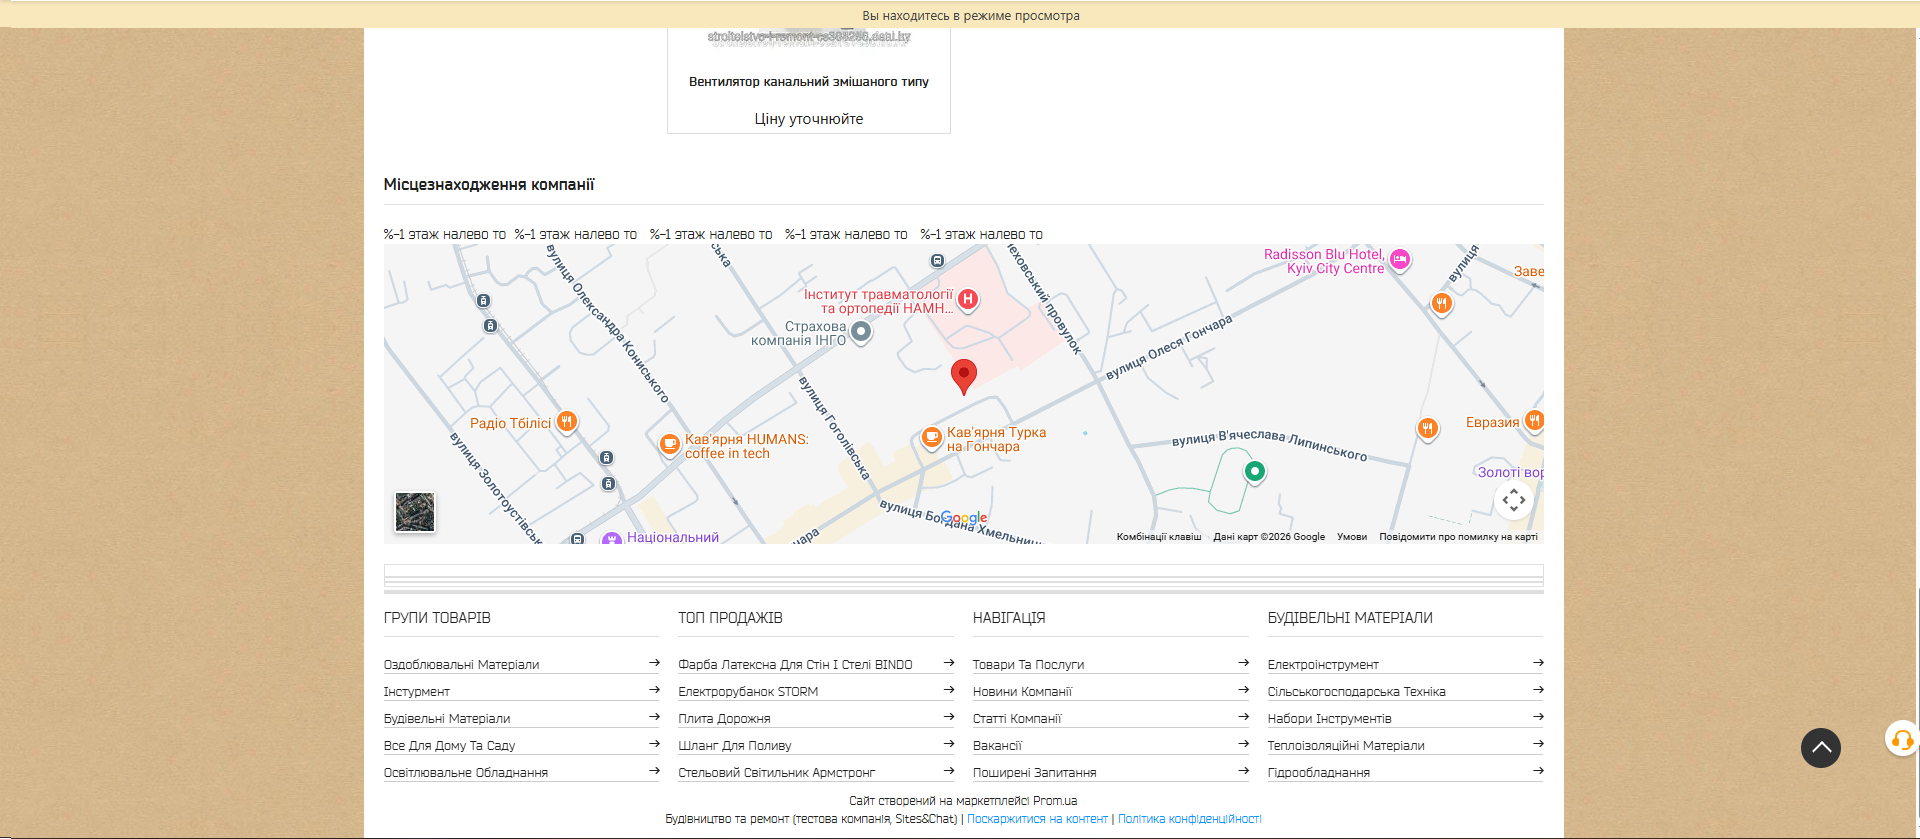Click the Кав'ярня HUMANS coffee marker
The height and width of the screenshot is (839, 1920).
point(669,443)
